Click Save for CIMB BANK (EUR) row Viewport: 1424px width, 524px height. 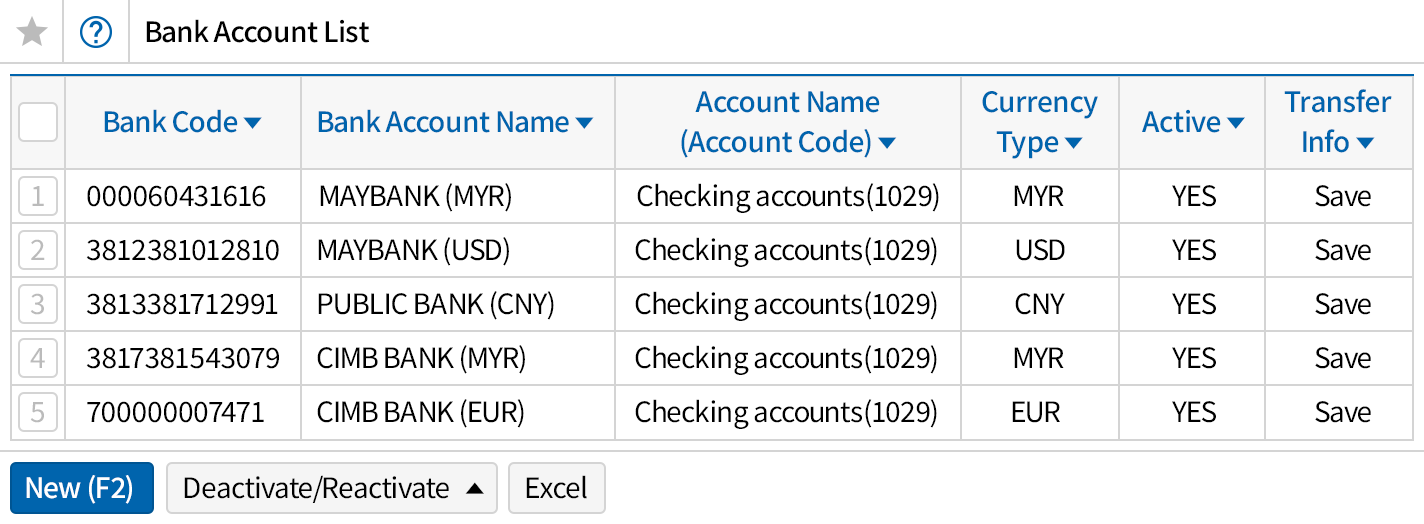(x=1342, y=412)
